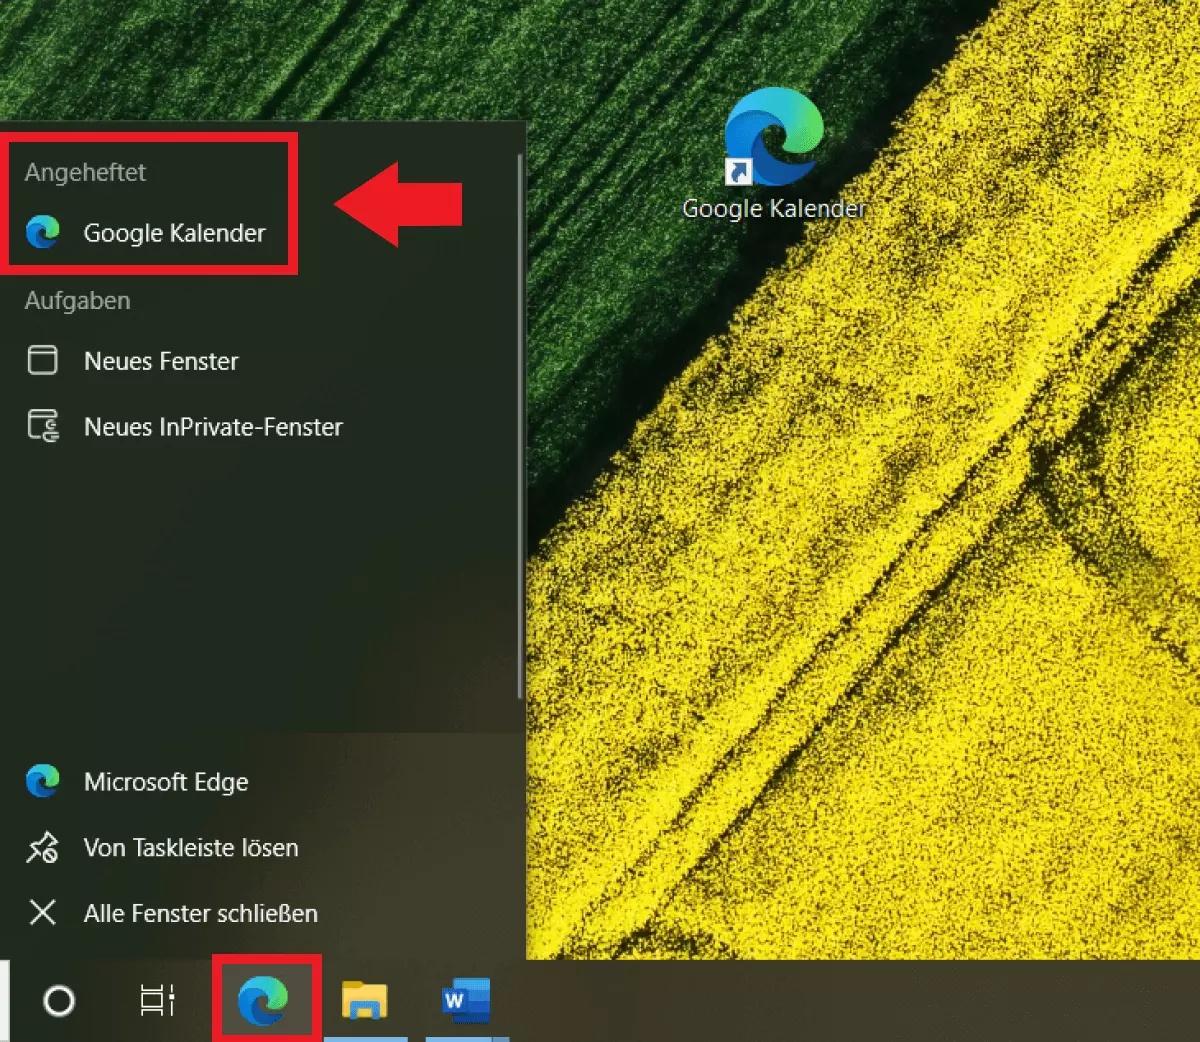Click the InPrivate window icon
This screenshot has width=1200, height=1042.
(43, 426)
